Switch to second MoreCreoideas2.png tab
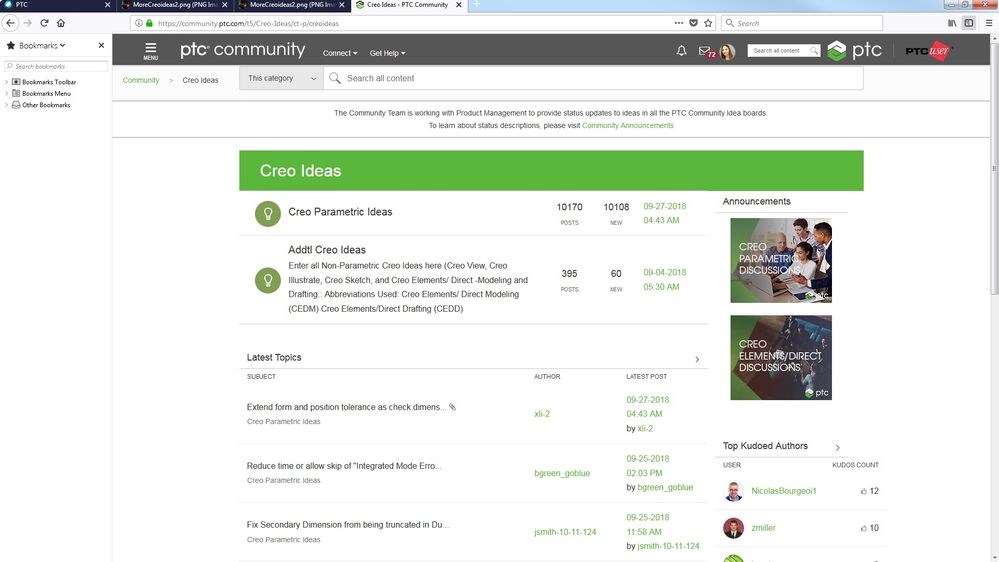The width and height of the screenshot is (999, 562). 290,4
